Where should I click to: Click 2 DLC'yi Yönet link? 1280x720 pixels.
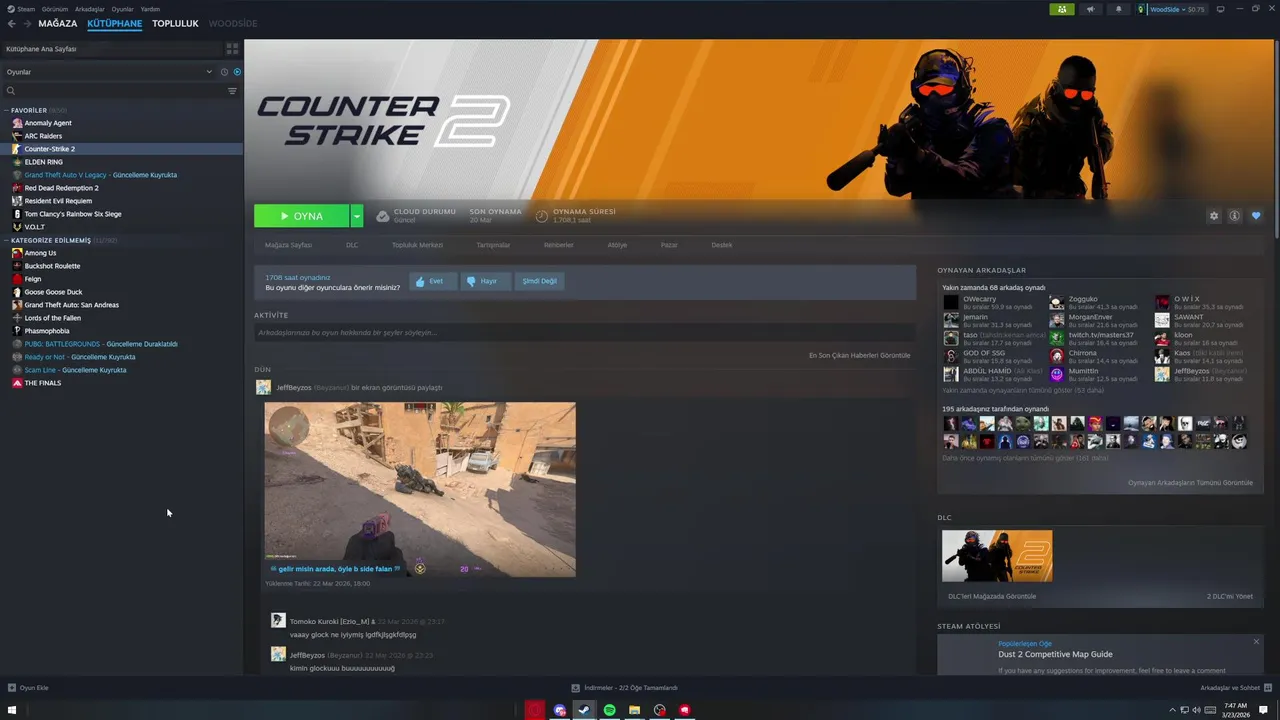[1229, 596]
